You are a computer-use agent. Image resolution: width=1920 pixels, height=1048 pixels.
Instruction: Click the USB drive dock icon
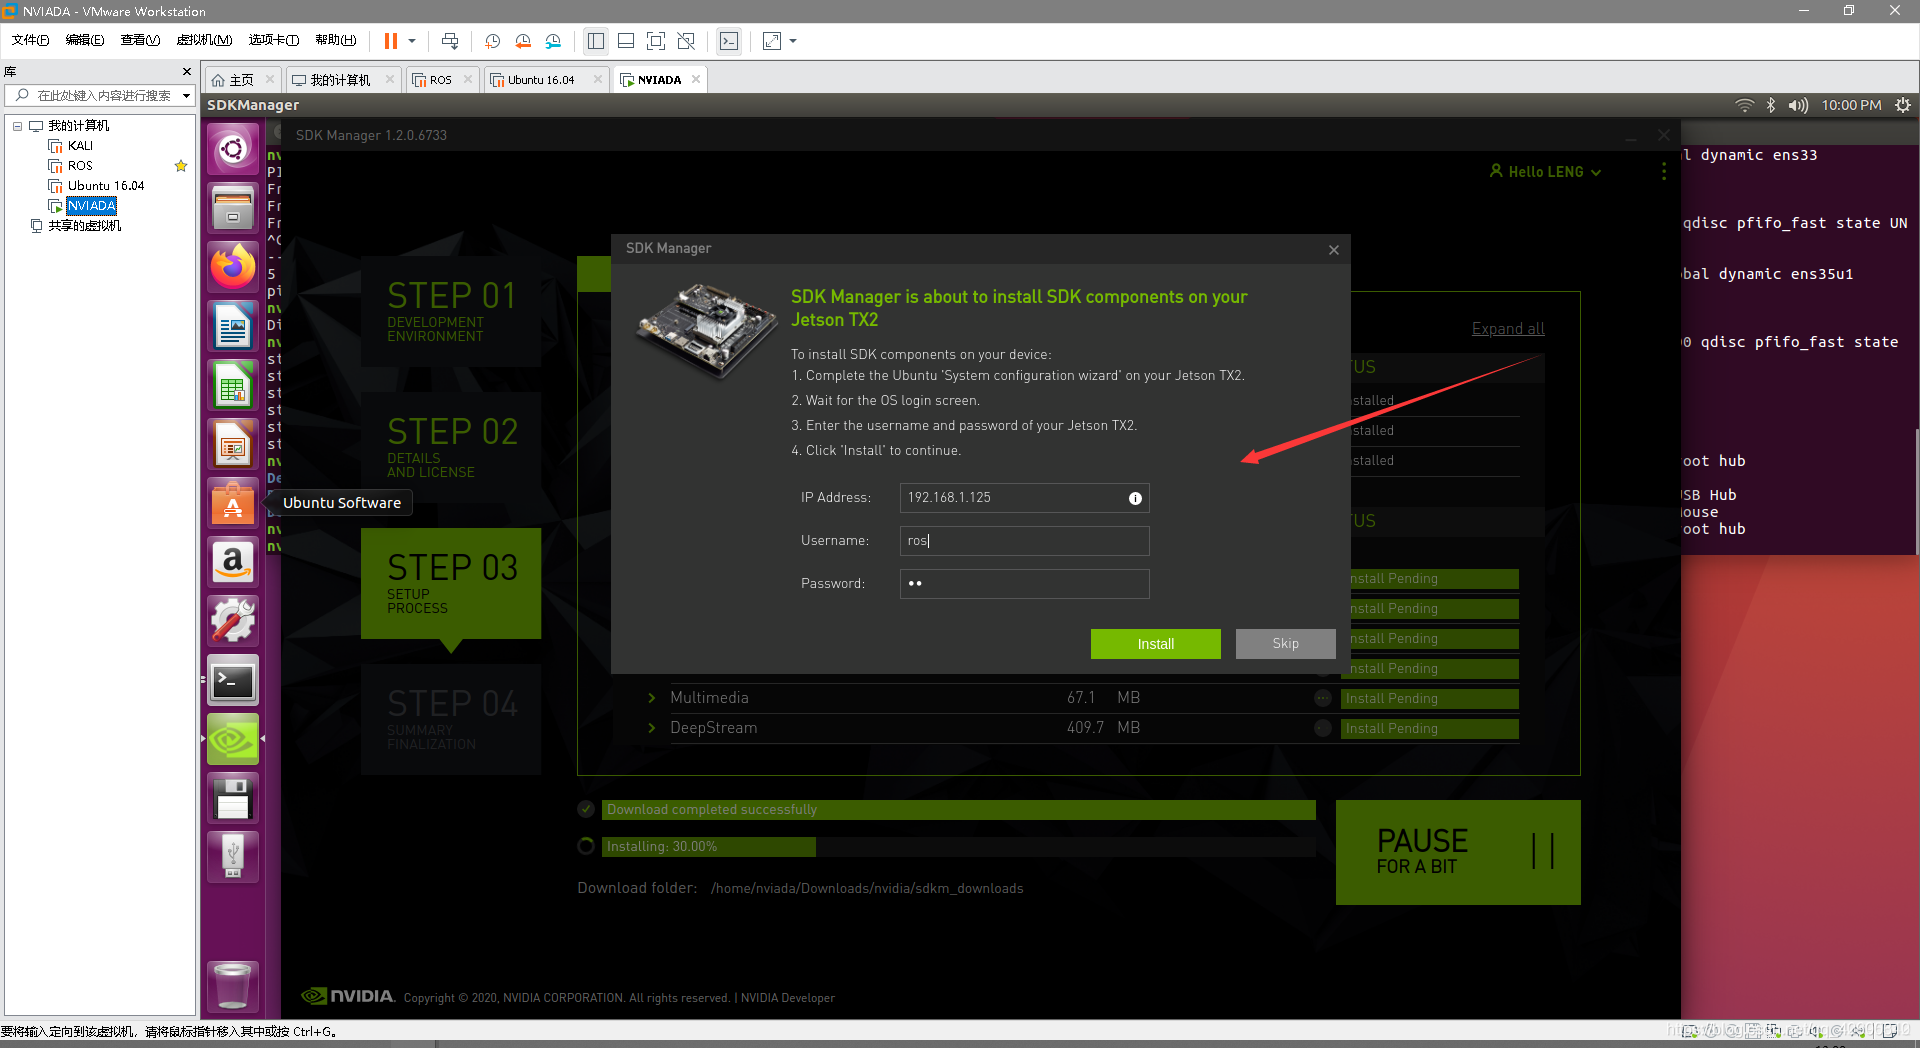[233, 857]
